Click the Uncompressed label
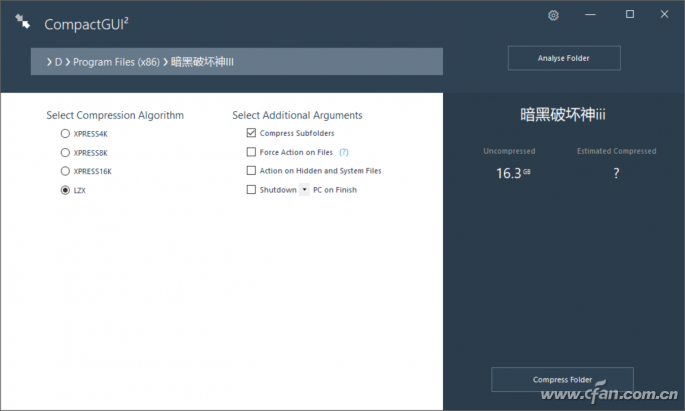 [509, 151]
